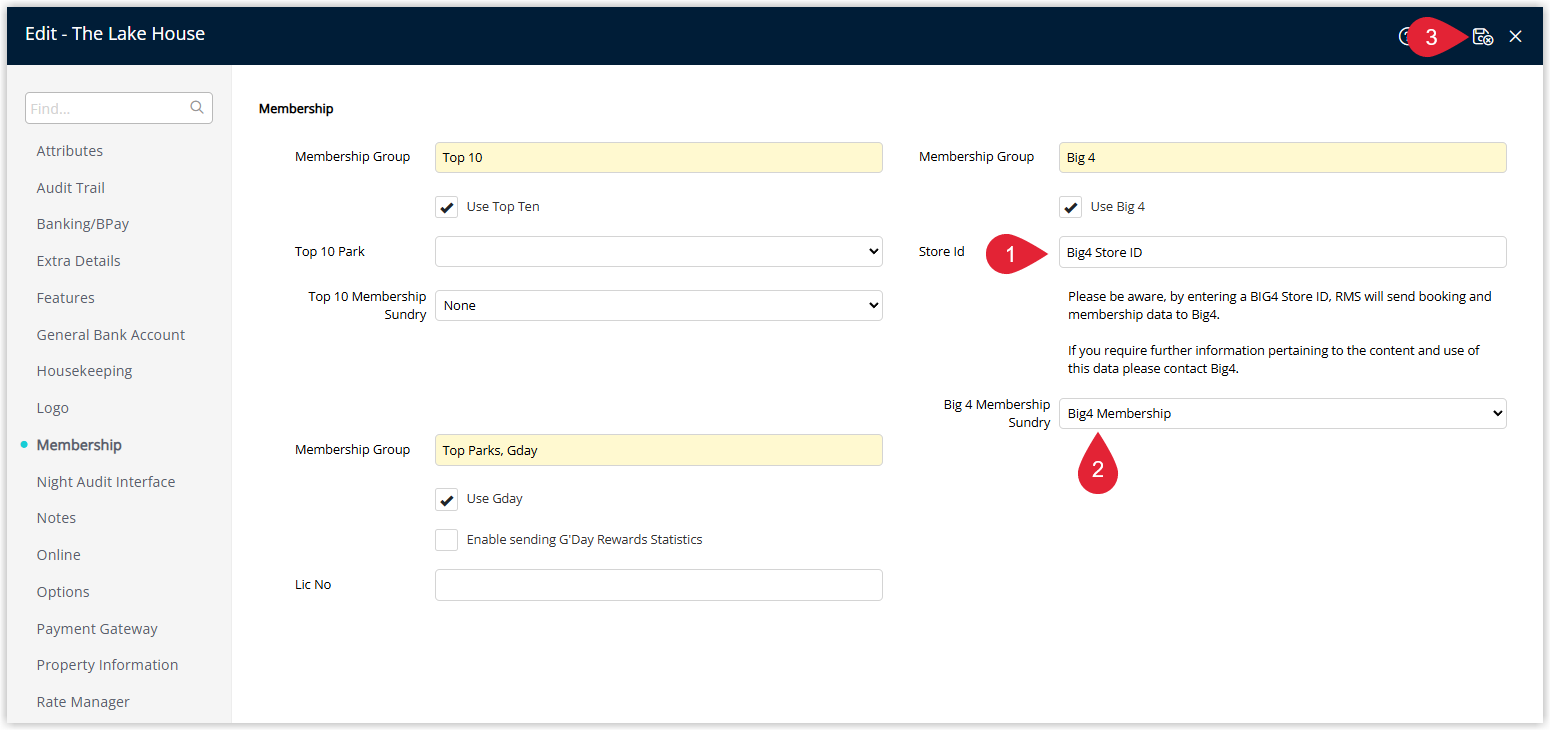Go to Property Information

[x=108, y=665]
